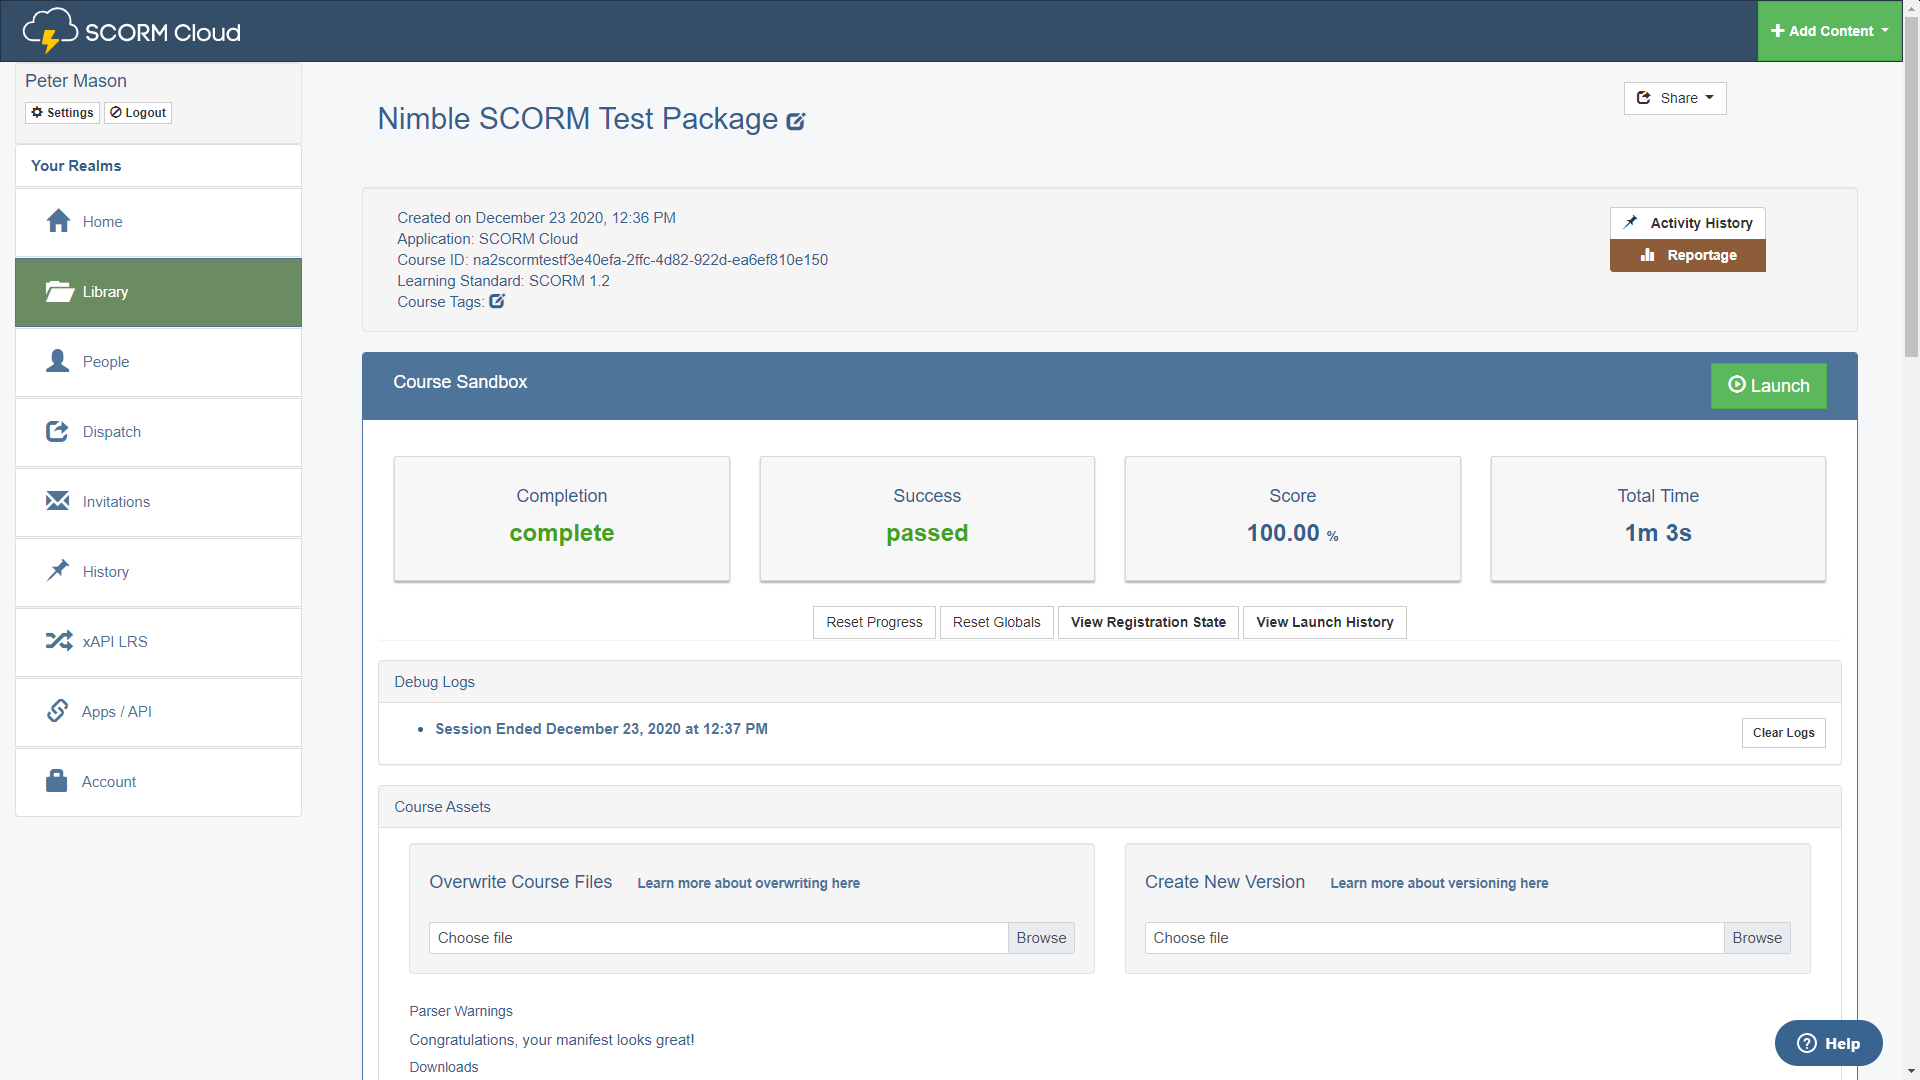Click the Success passed card
Image resolution: width=1920 pixels, height=1080 pixels.
[x=927, y=518]
